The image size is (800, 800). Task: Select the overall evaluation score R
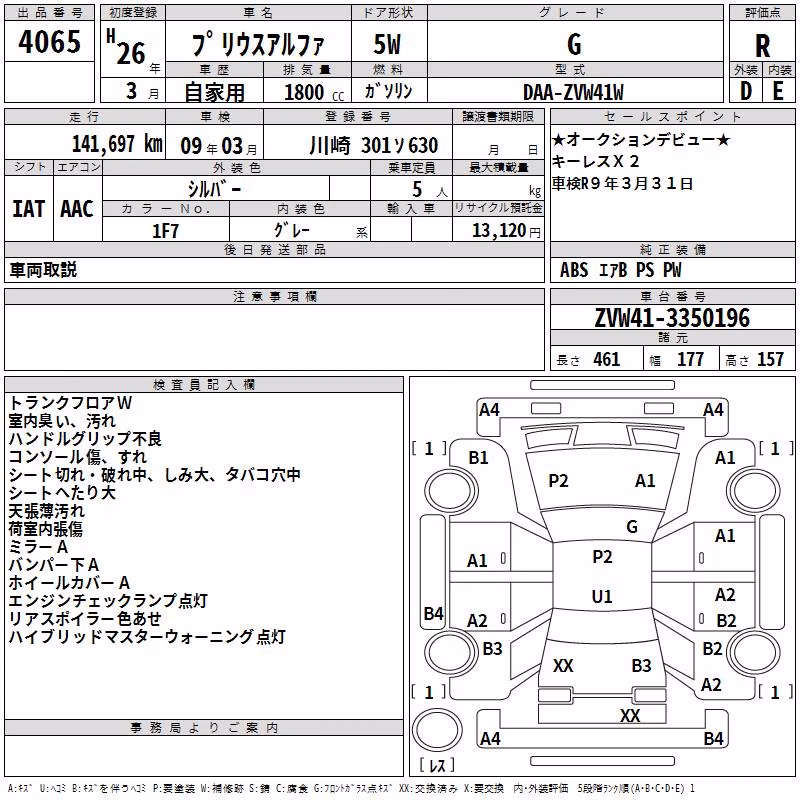click(x=762, y=46)
